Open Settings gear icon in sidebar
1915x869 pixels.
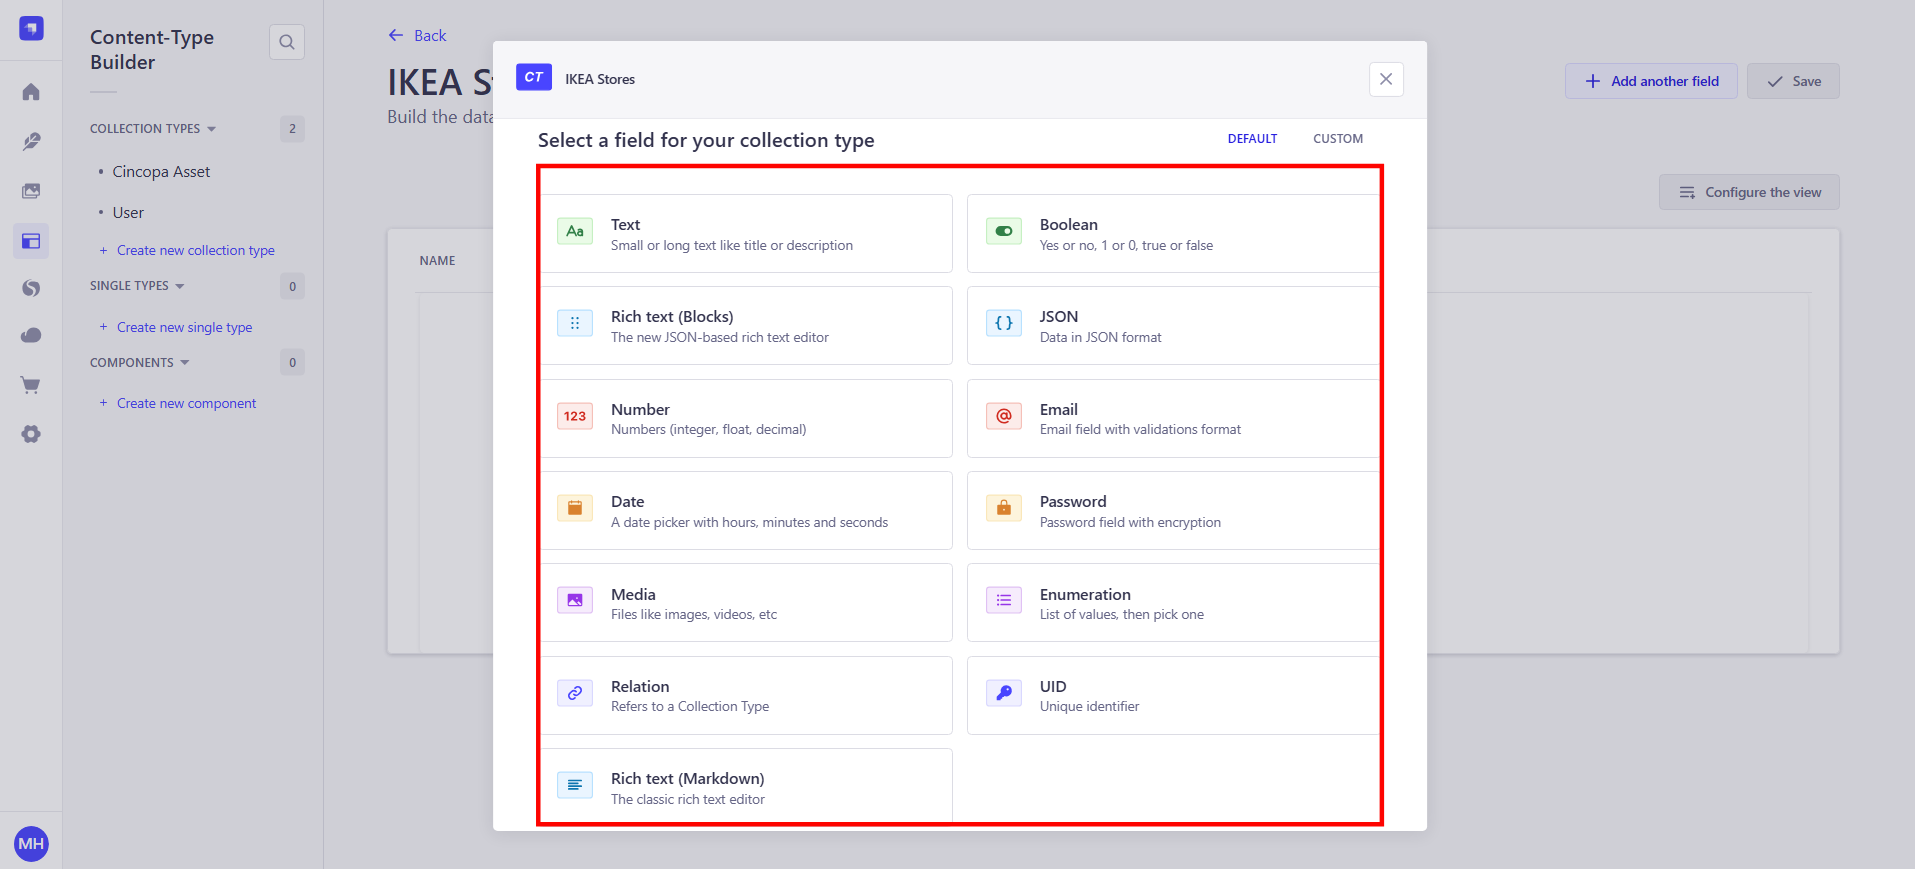click(31, 434)
